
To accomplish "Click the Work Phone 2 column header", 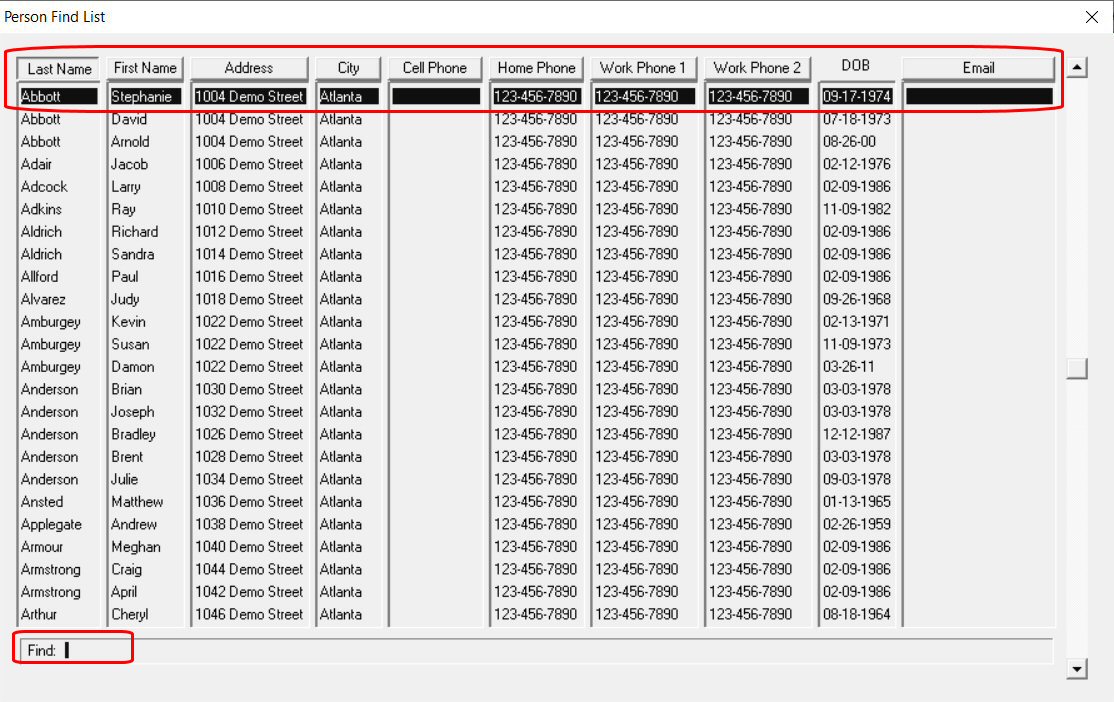I will (757, 68).
